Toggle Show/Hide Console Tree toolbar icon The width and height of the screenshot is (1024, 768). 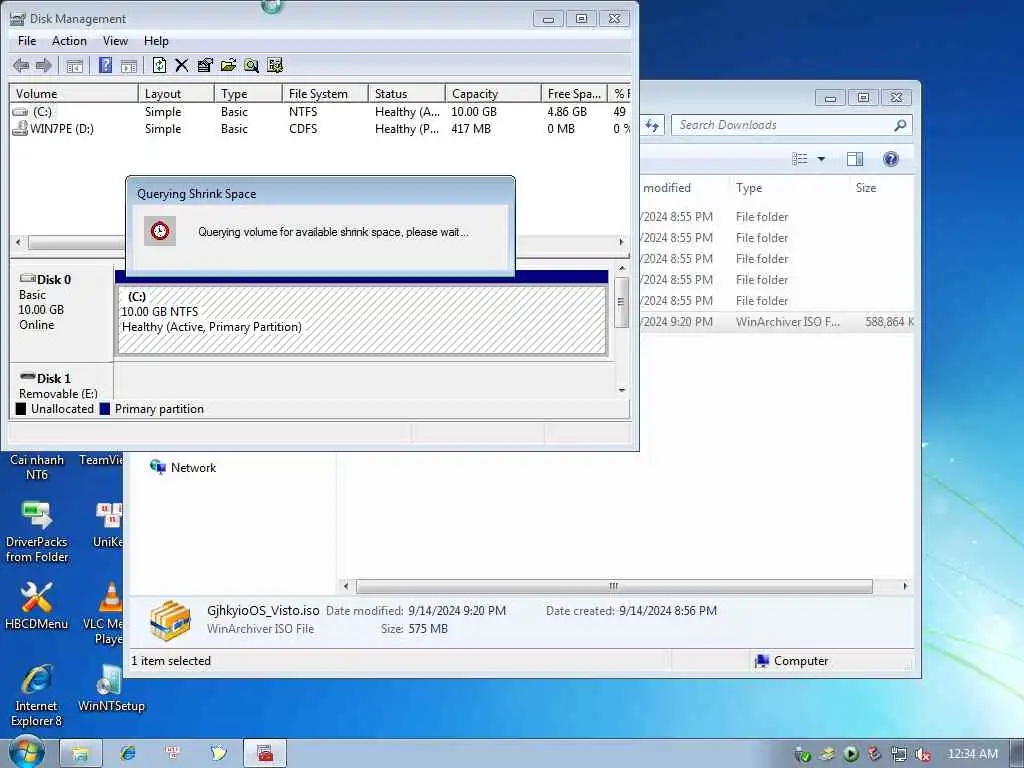tap(74, 65)
